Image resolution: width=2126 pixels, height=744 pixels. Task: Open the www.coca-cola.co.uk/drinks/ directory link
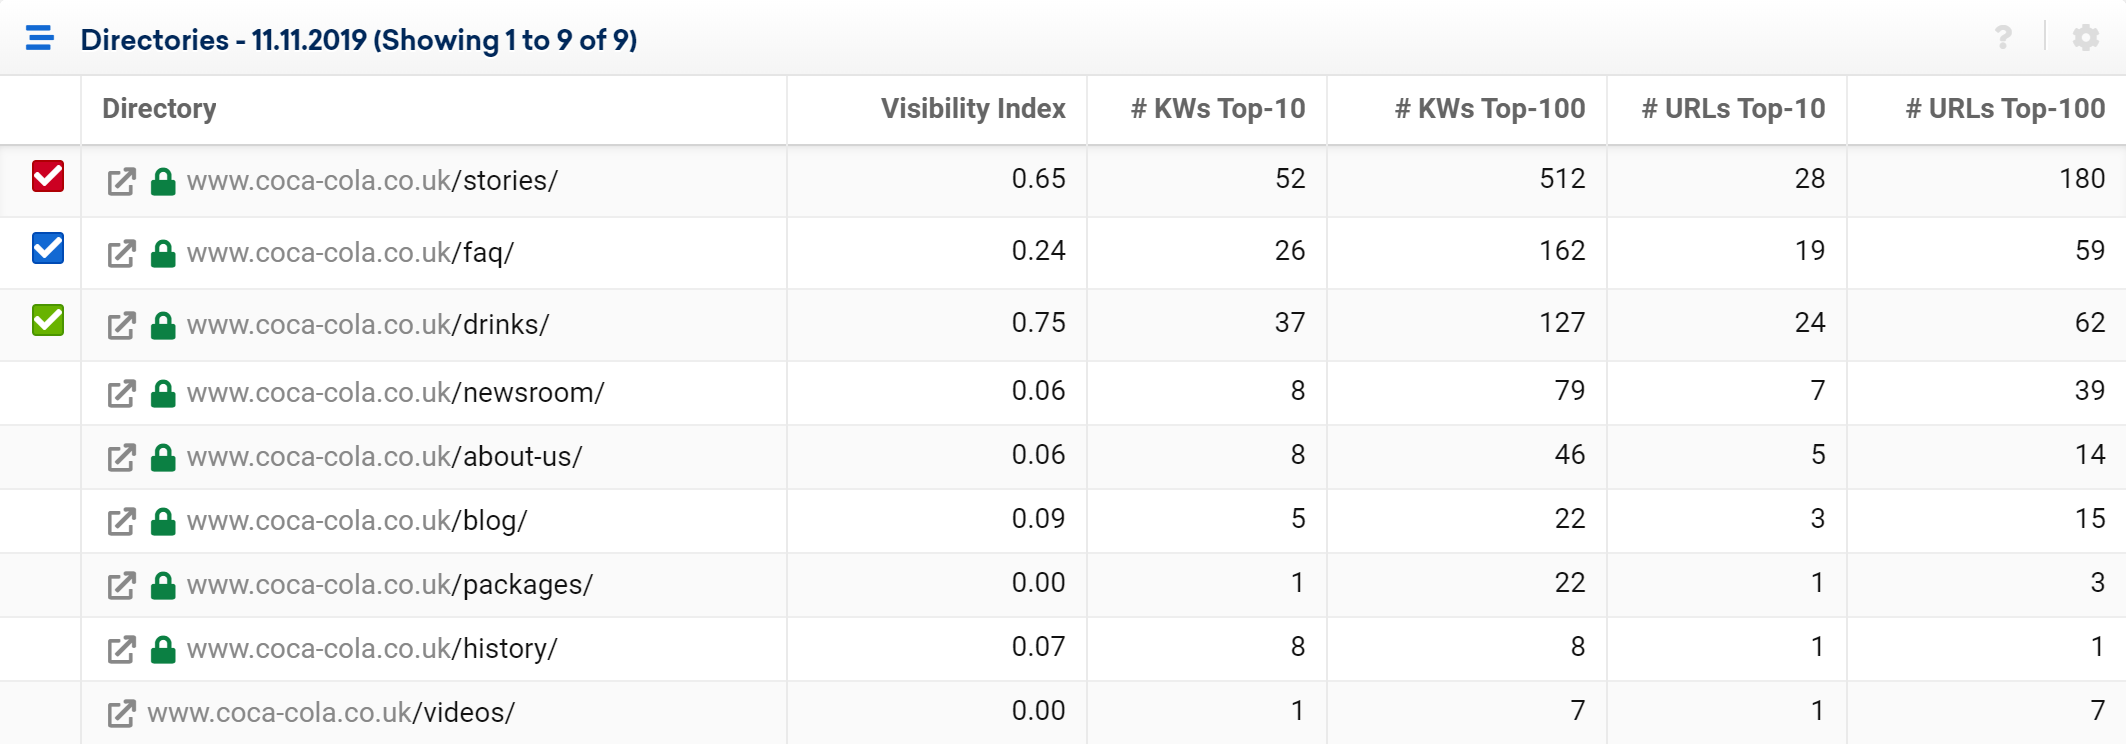[368, 325]
